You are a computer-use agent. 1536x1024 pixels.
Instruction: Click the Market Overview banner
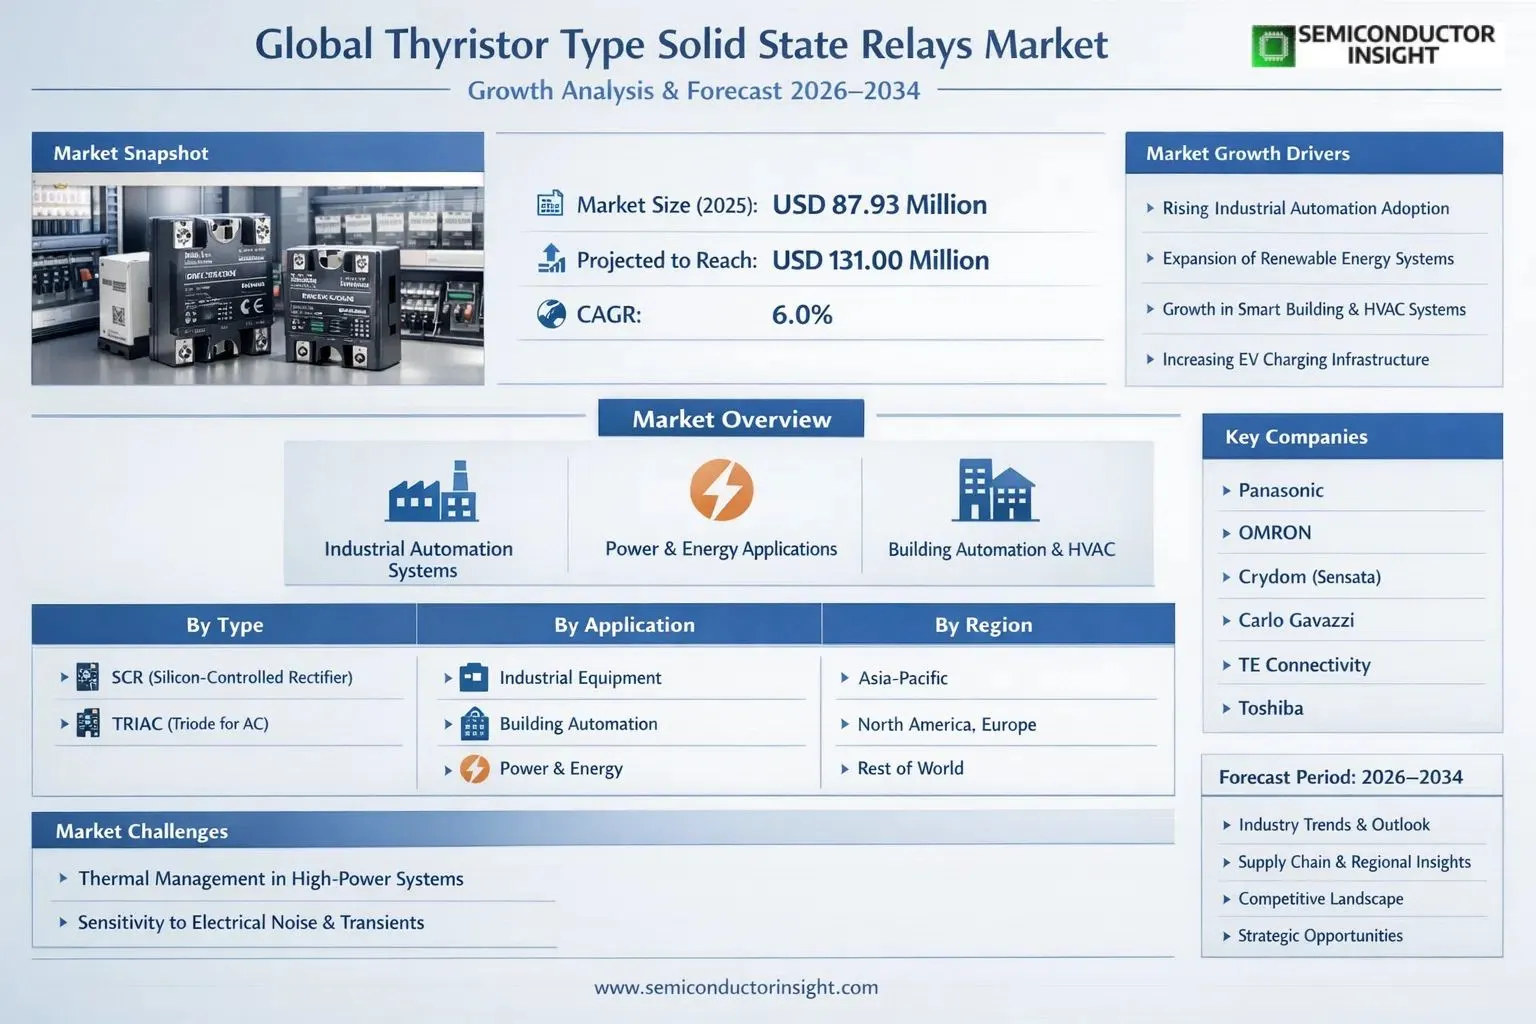click(x=731, y=419)
